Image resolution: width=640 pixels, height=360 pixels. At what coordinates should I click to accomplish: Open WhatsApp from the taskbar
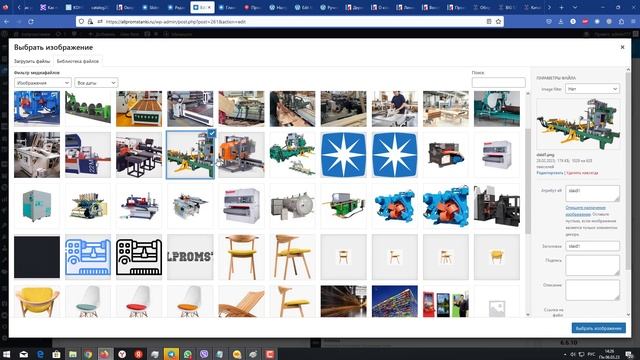[x=187, y=354]
